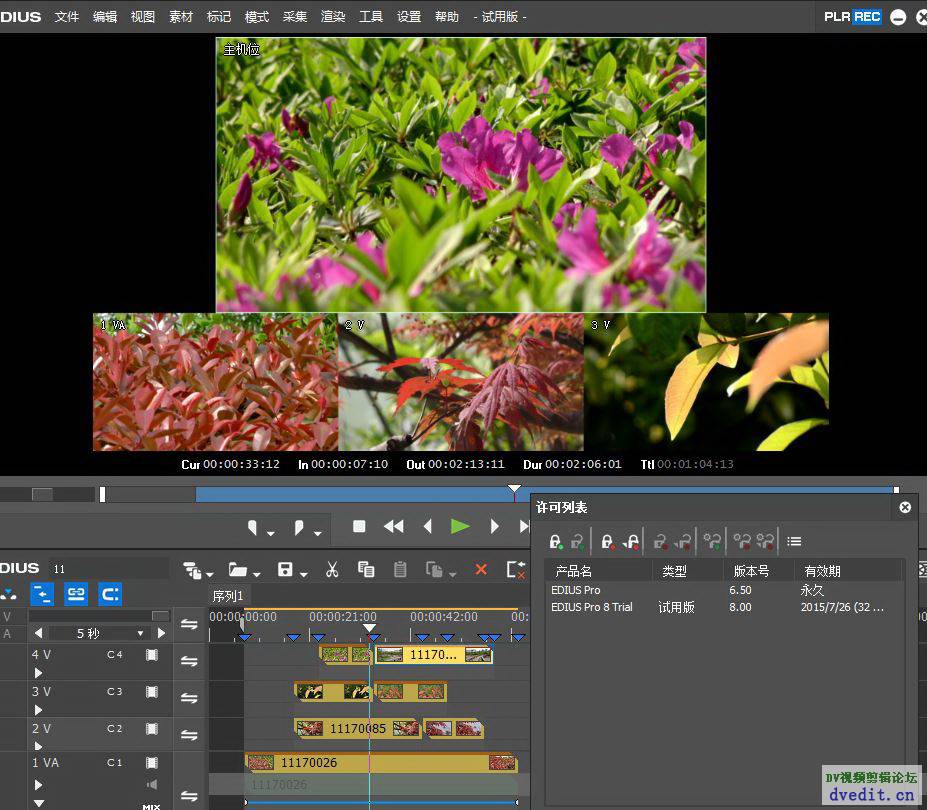Click the scissors Cut icon
The width and height of the screenshot is (927, 810).
[x=332, y=569]
